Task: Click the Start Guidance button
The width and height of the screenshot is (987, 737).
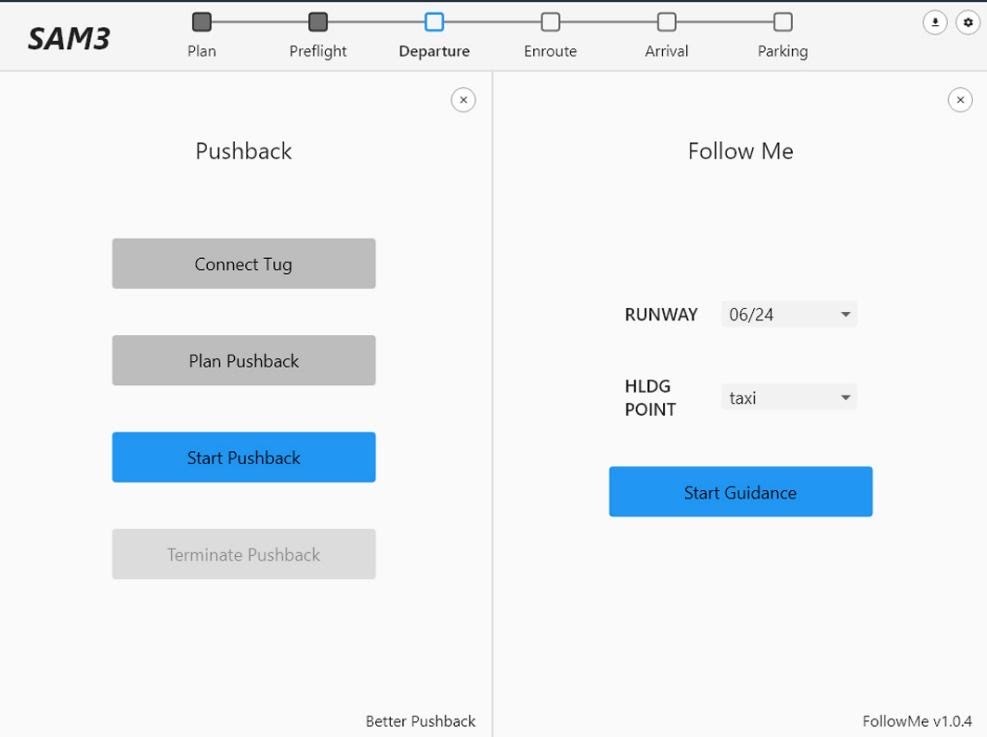Action: pyautogui.click(x=740, y=492)
